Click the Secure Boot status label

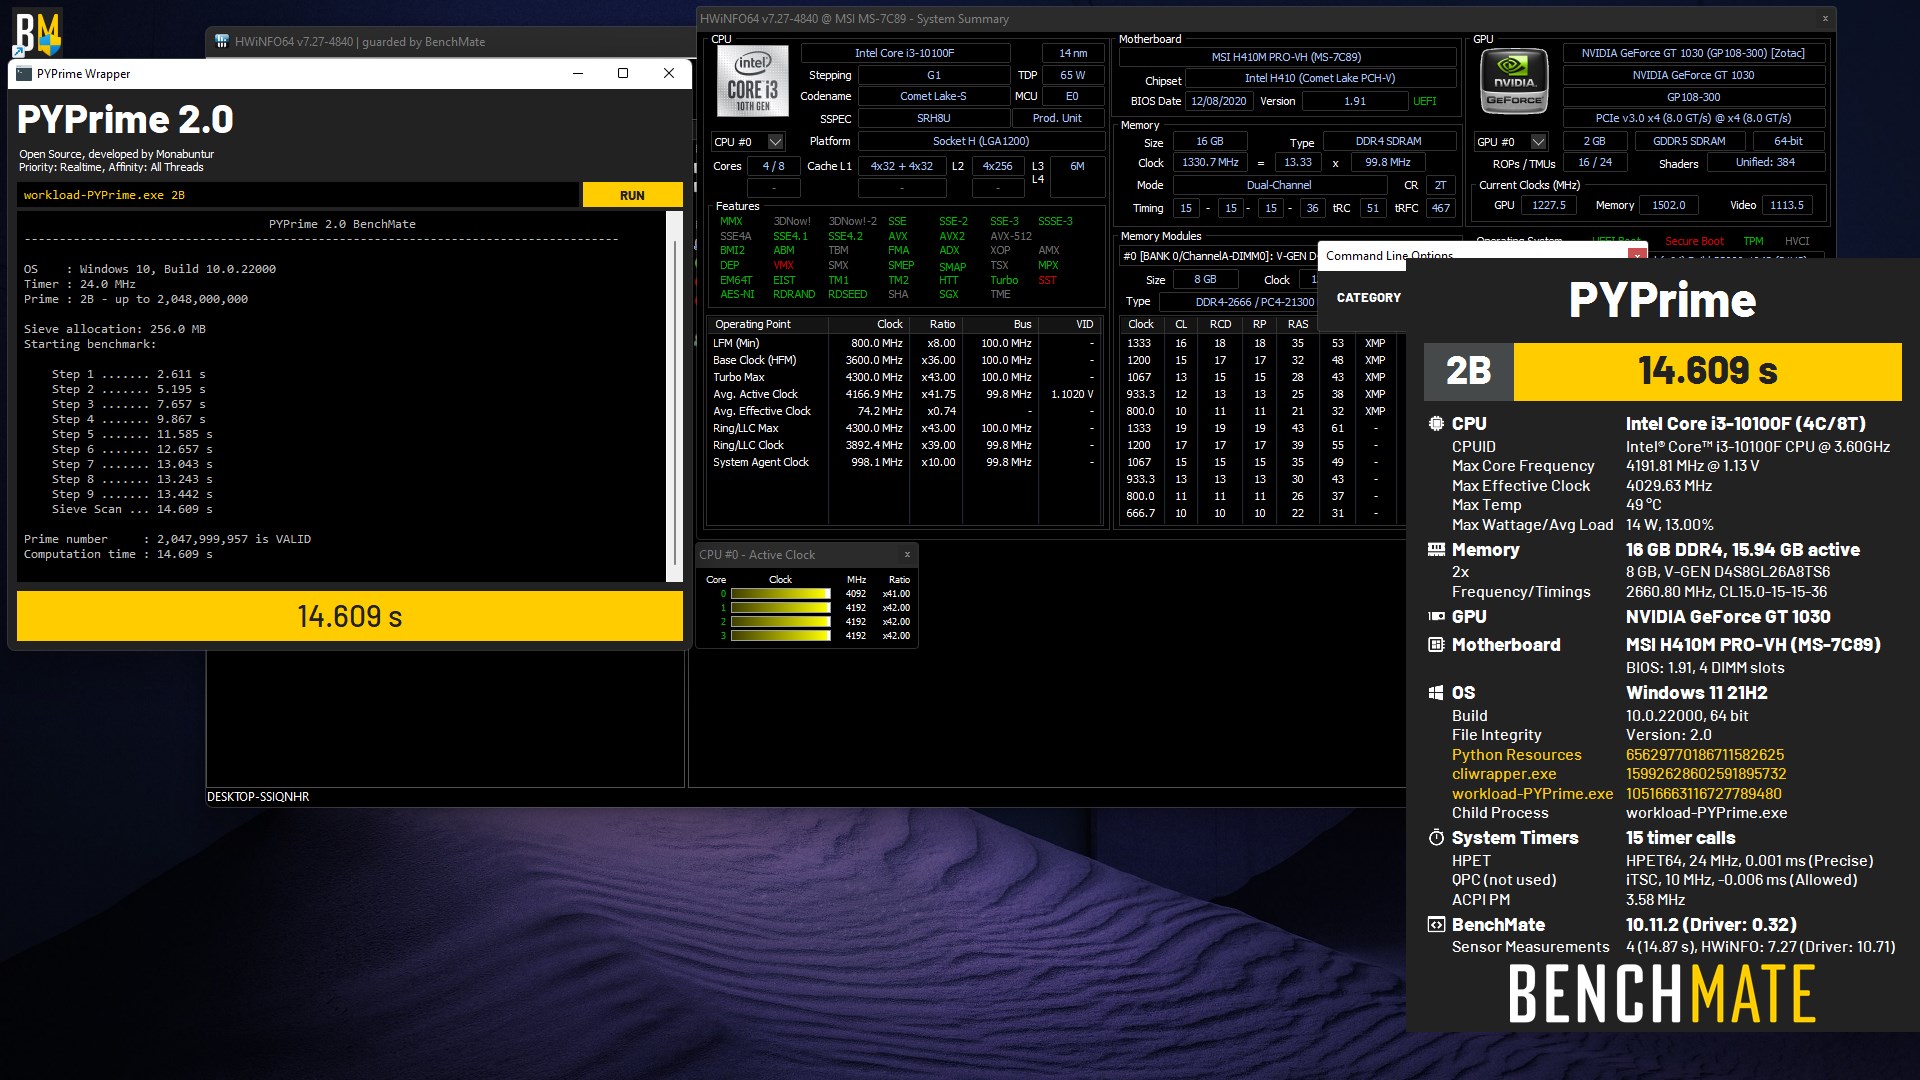[1693, 241]
